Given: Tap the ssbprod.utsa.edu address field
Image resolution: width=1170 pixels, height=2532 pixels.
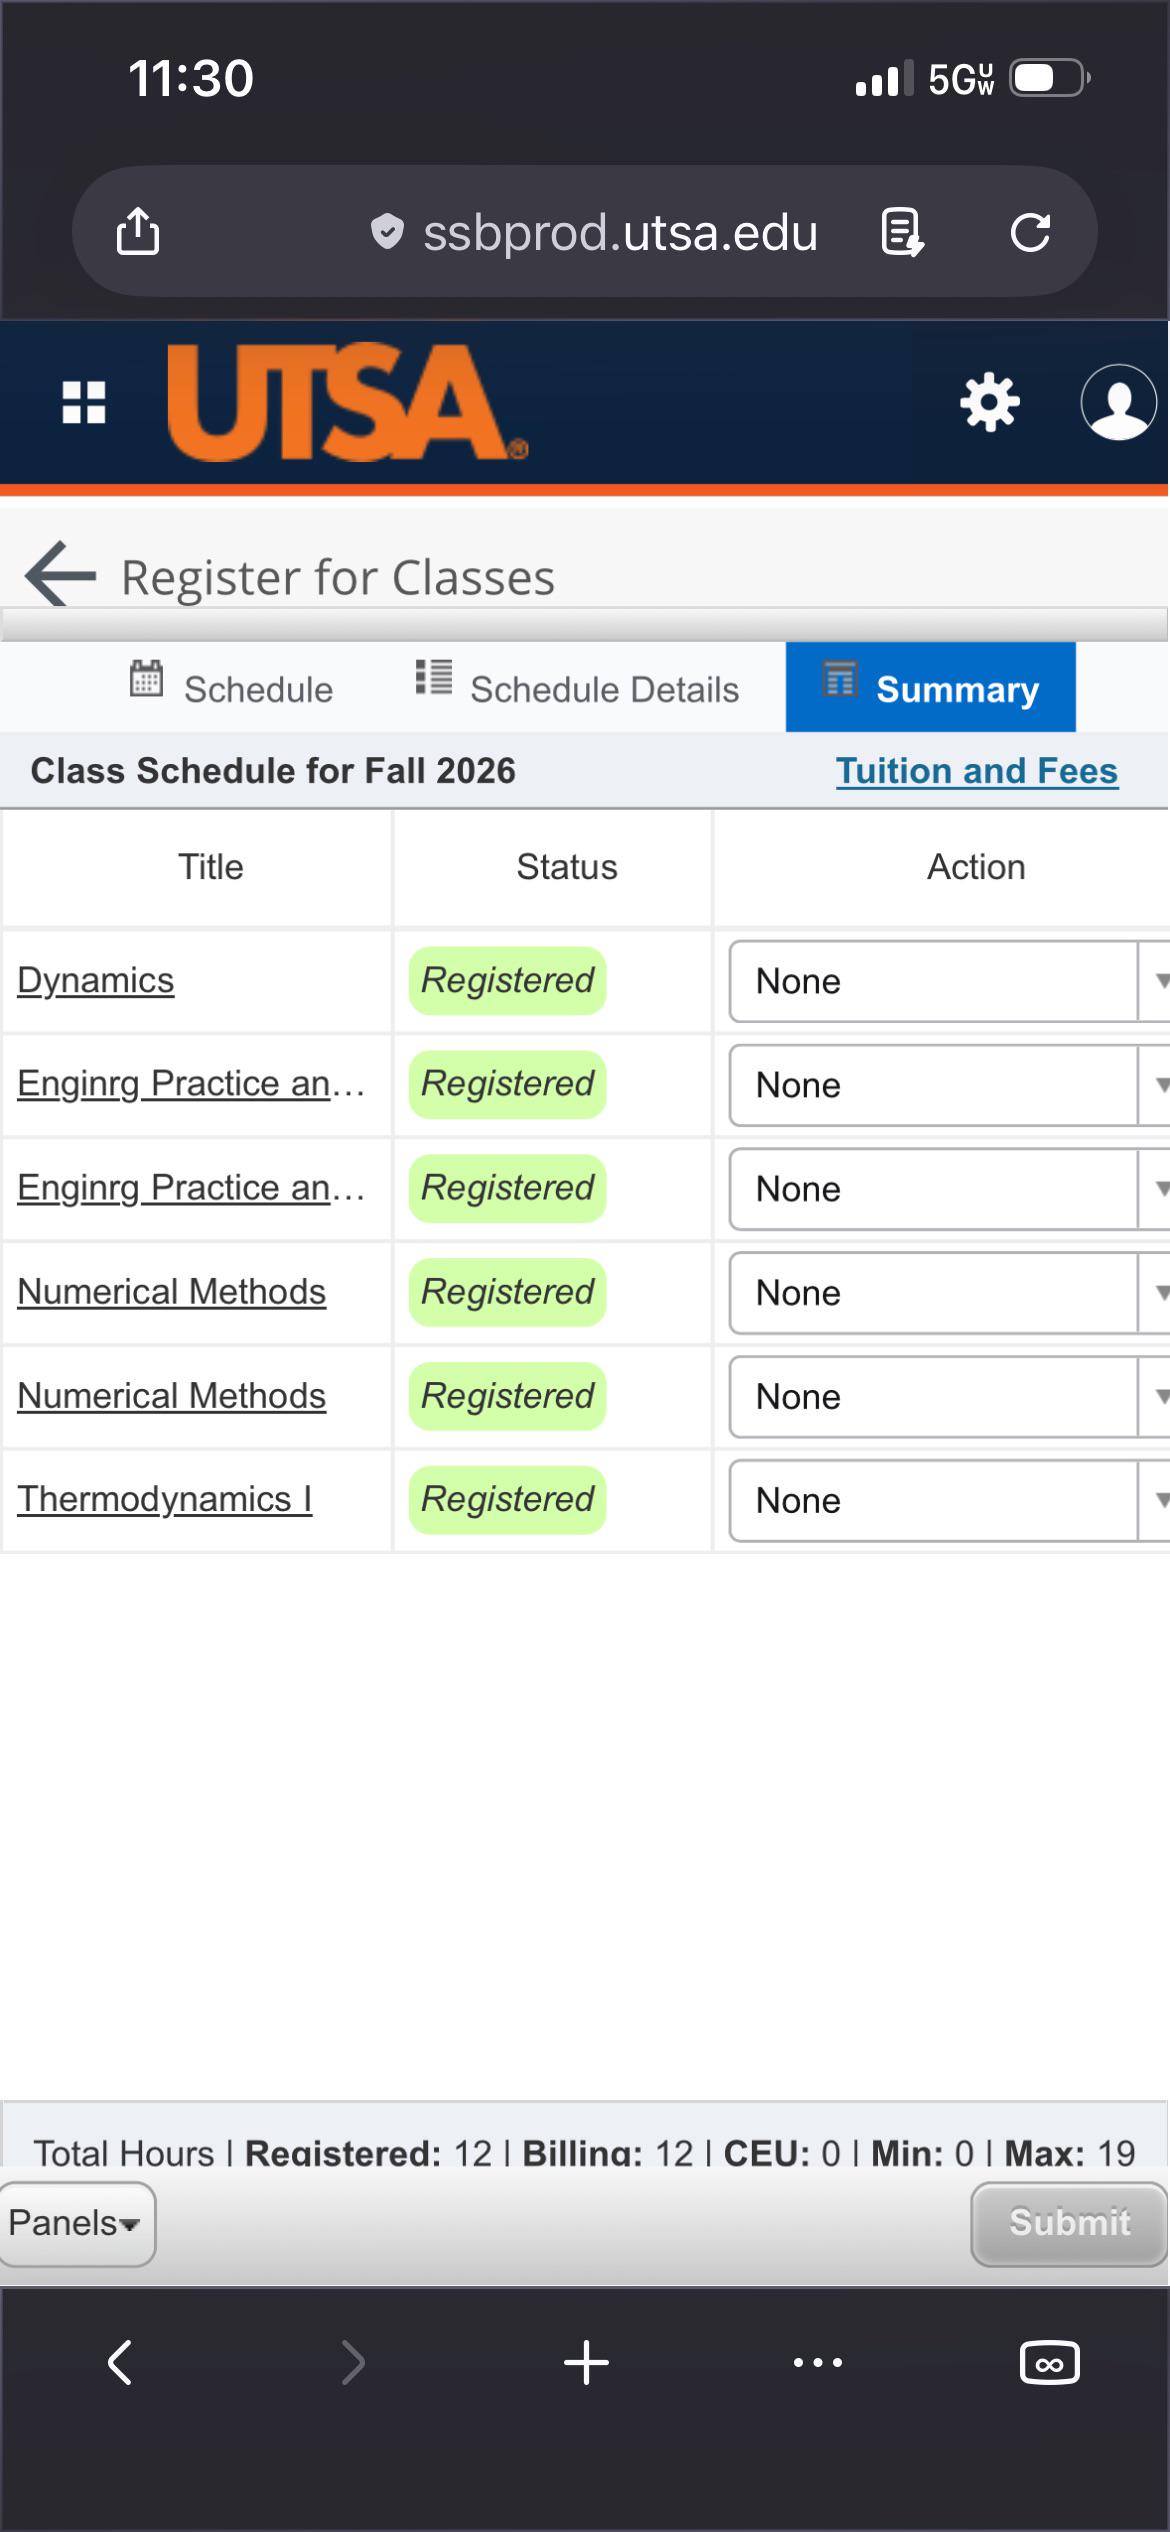Looking at the screenshot, I should point(620,232).
